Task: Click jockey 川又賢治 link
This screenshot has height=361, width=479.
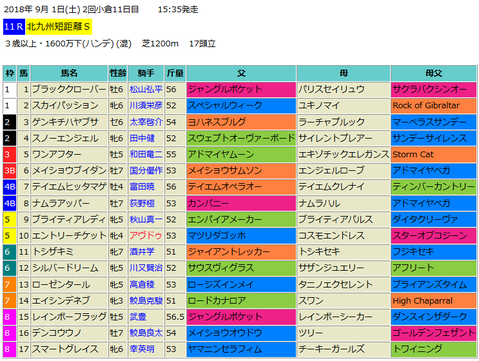Action: [146, 268]
